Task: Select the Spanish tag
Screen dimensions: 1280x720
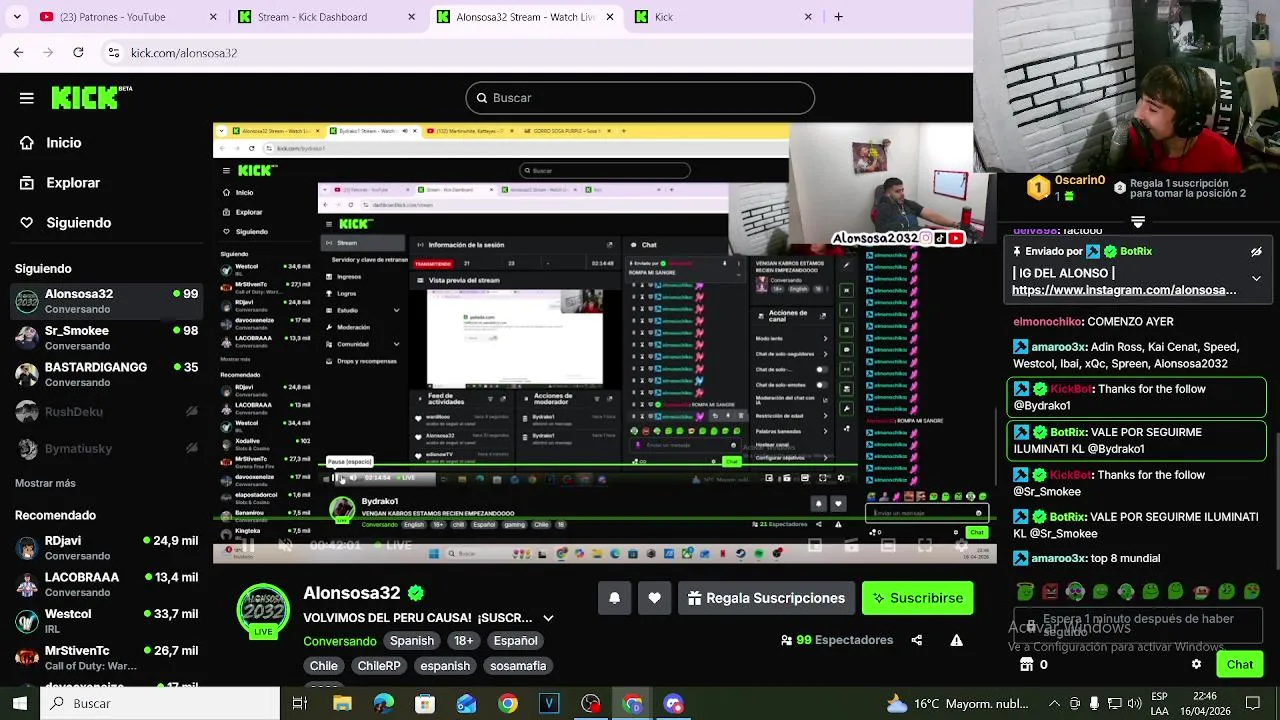Action: 412,641
